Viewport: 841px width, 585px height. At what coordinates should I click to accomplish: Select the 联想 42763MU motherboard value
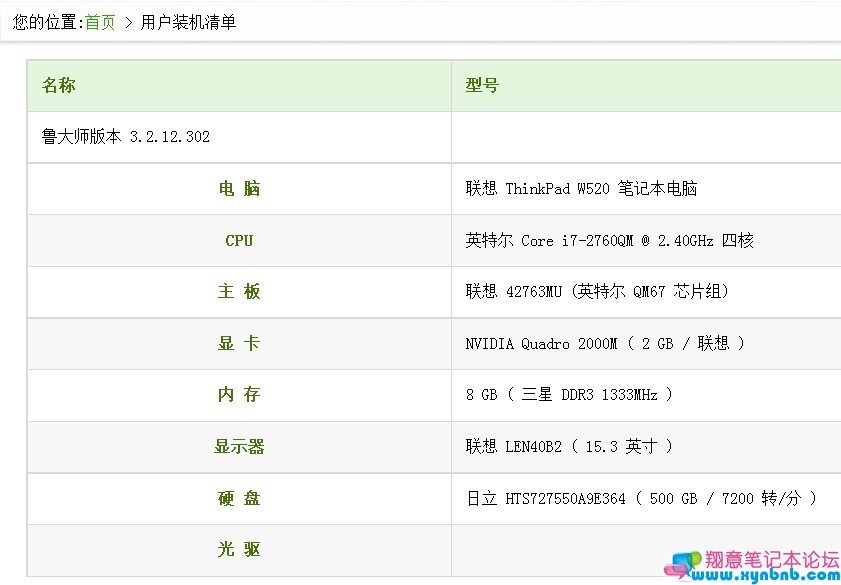pos(597,292)
